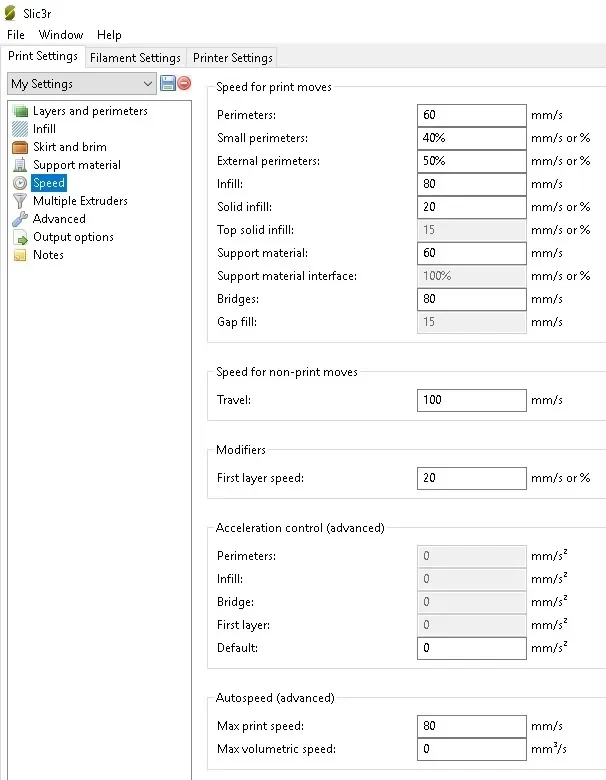Click the acceleration Perimeters field
The width and height of the screenshot is (606, 780).
(x=472, y=556)
